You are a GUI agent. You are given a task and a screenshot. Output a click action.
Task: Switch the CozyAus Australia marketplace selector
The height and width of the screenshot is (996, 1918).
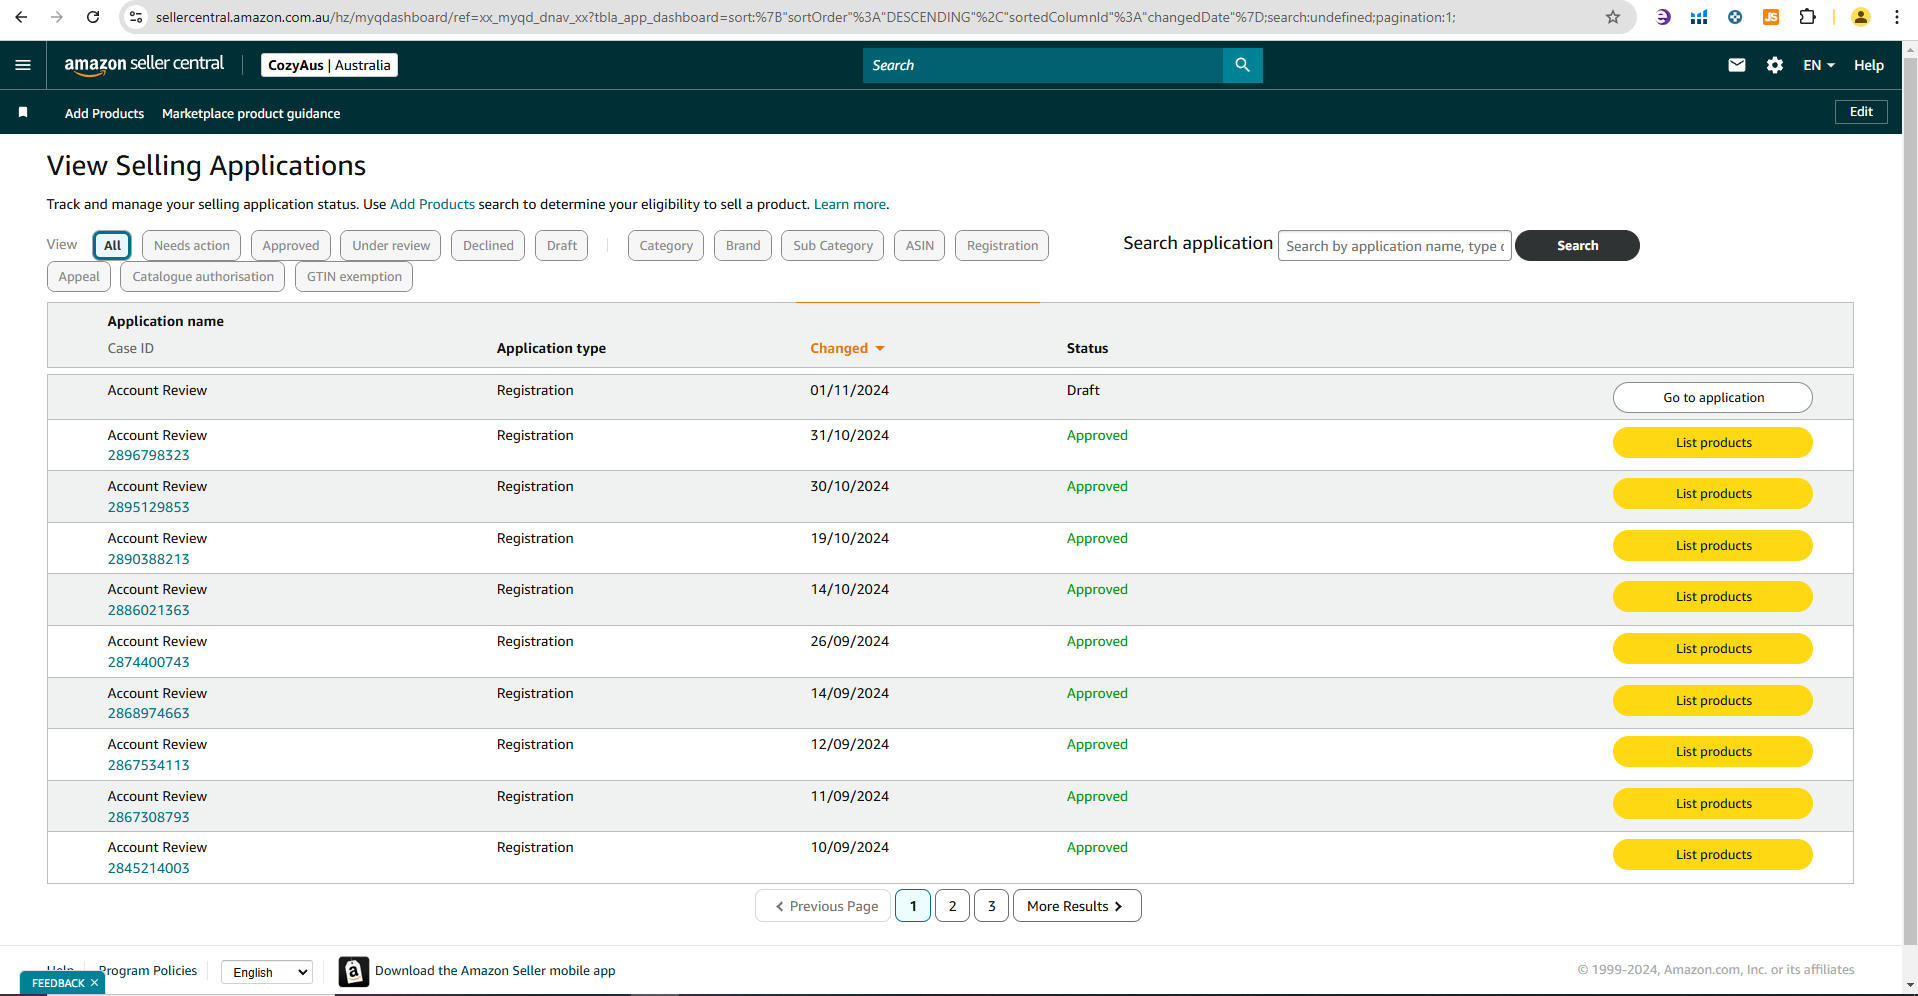point(329,65)
